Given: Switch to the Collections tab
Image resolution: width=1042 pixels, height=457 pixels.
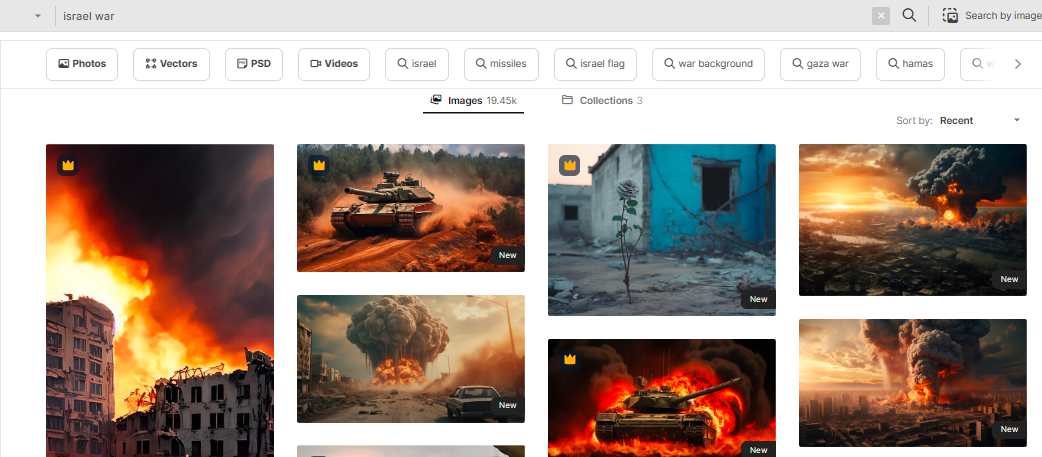Looking at the screenshot, I should [x=602, y=101].
